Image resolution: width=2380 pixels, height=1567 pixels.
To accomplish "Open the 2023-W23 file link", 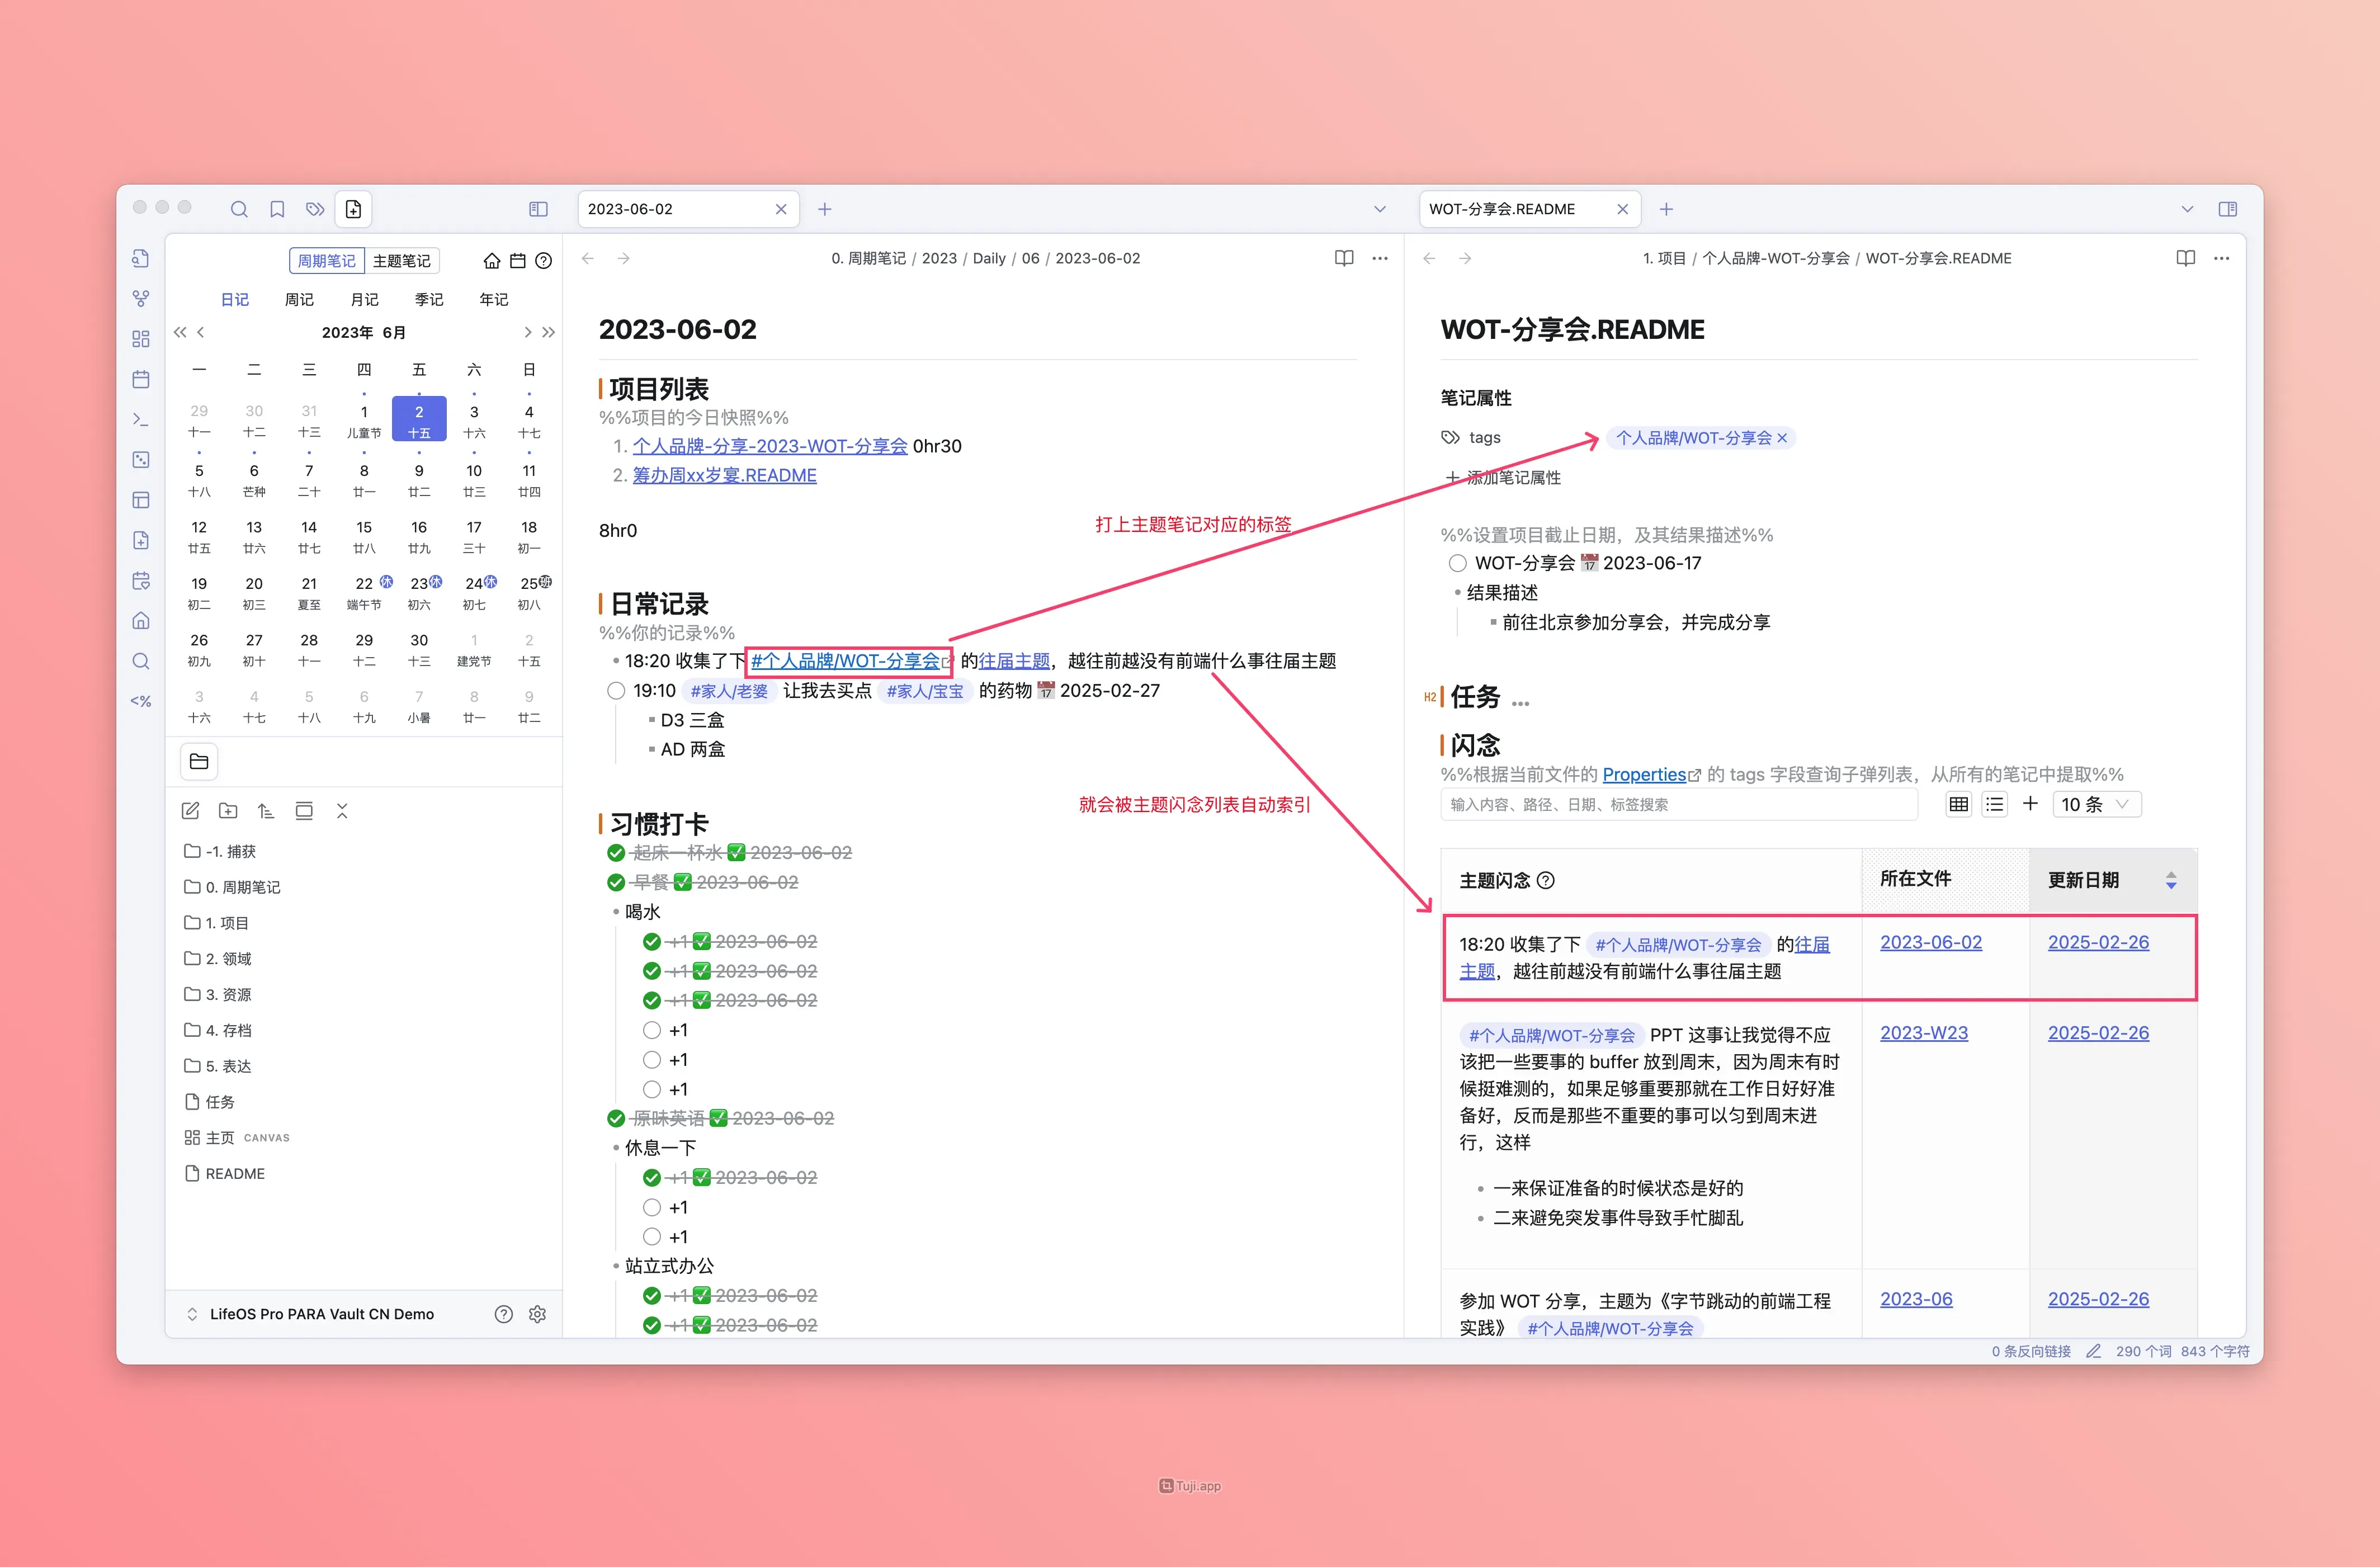I will (x=1923, y=1033).
